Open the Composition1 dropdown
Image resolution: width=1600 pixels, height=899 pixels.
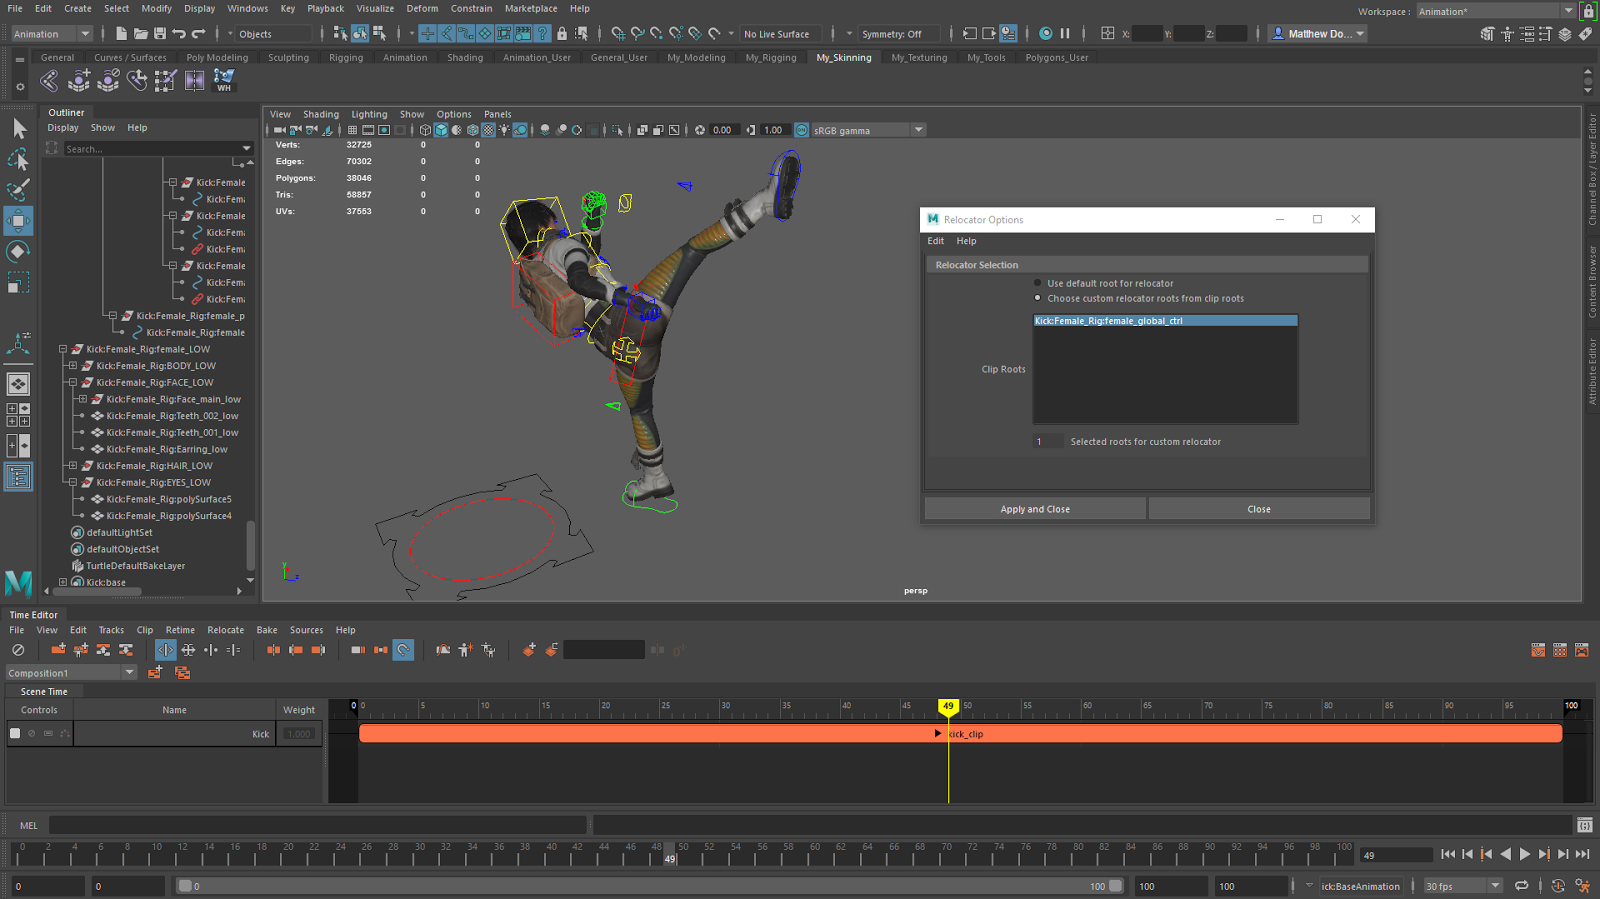point(72,673)
